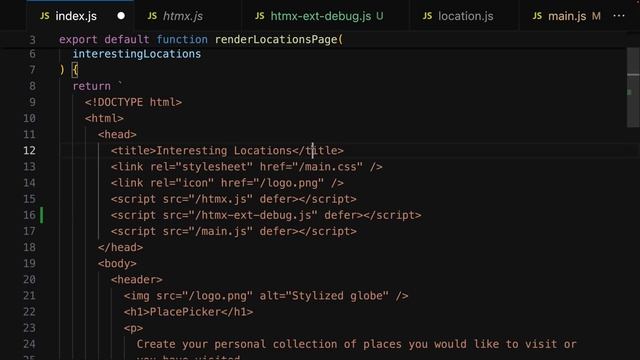The width and height of the screenshot is (640, 360).
Task: Open the location.js tab
Action: click(465, 16)
